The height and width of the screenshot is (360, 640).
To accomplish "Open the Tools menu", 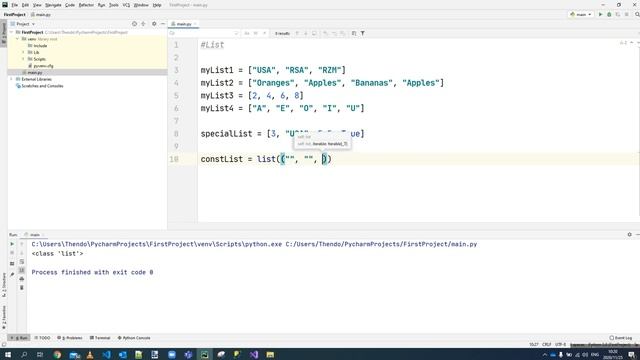I will point(114,5).
